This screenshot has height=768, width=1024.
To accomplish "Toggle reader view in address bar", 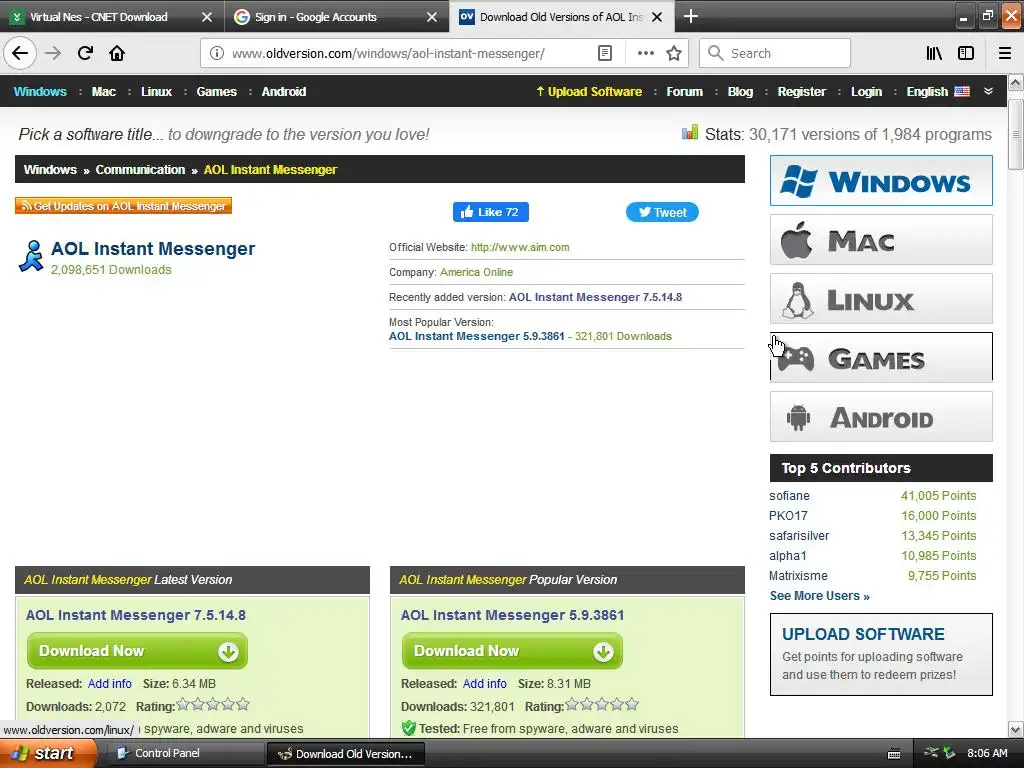I will click(605, 54).
